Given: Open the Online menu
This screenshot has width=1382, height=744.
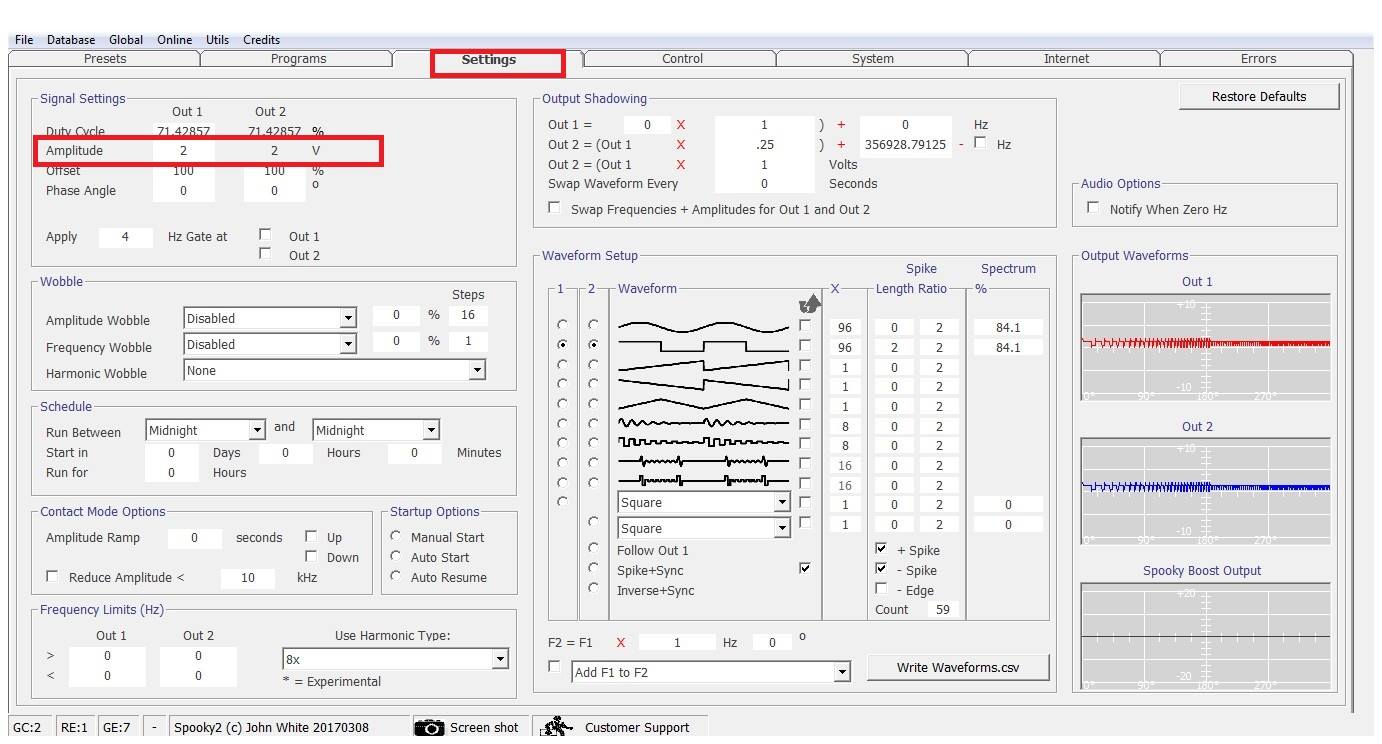Looking at the screenshot, I should pos(174,40).
